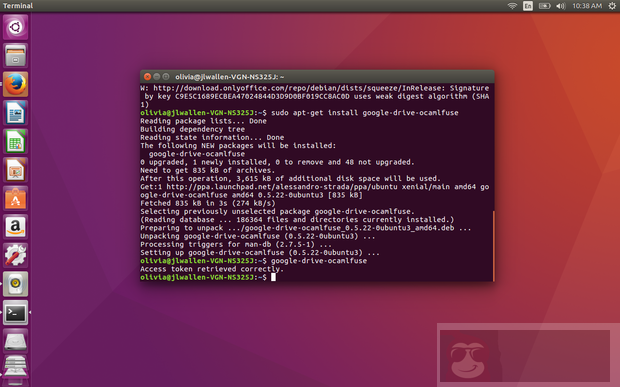Image resolution: width=620 pixels, height=387 pixels.
Task: Open Ubuntu Software center icon
Action: pyautogui.click(x=15, y=198)
